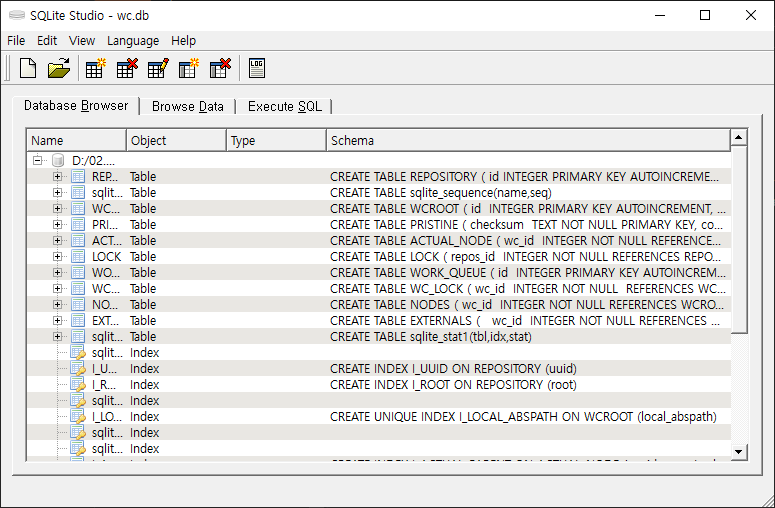Select the LOCK table name cell

[x=106, y=256]
